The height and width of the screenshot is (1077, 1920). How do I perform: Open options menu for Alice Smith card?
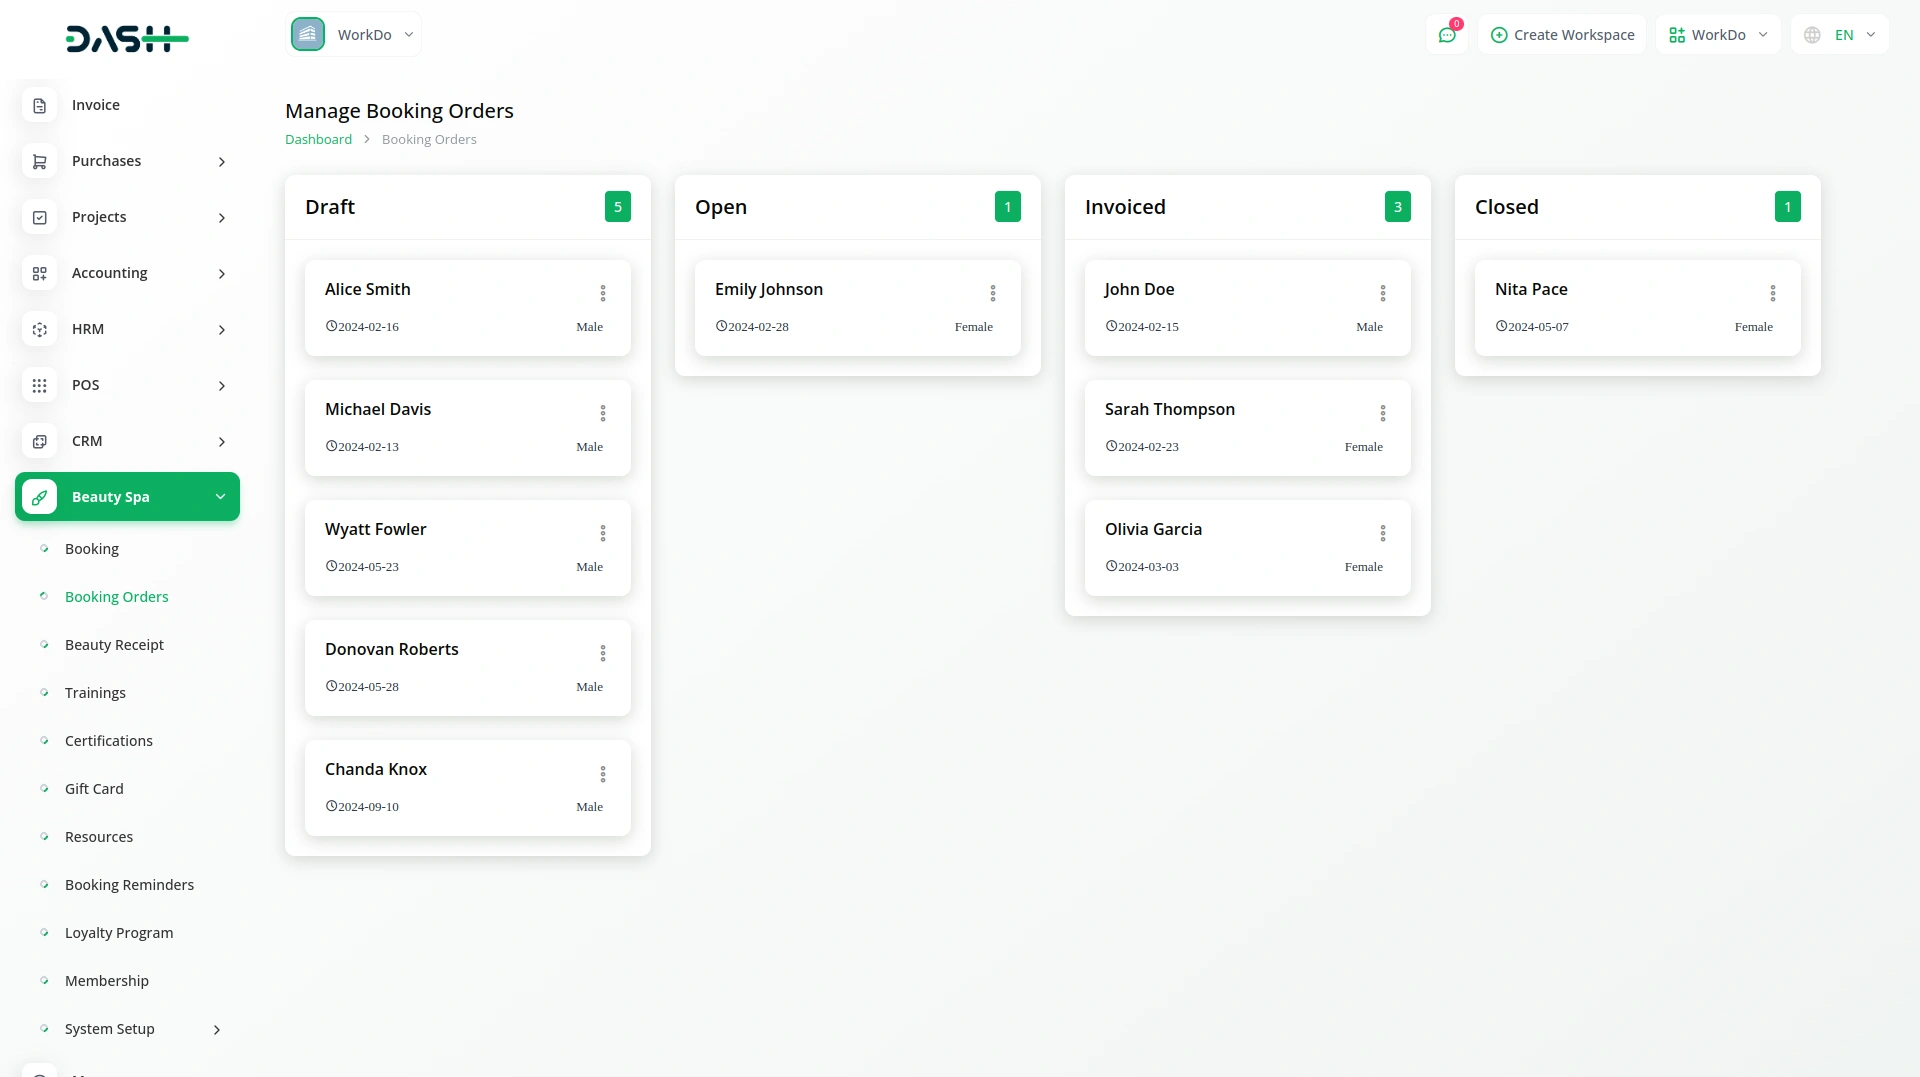[602, 293]
